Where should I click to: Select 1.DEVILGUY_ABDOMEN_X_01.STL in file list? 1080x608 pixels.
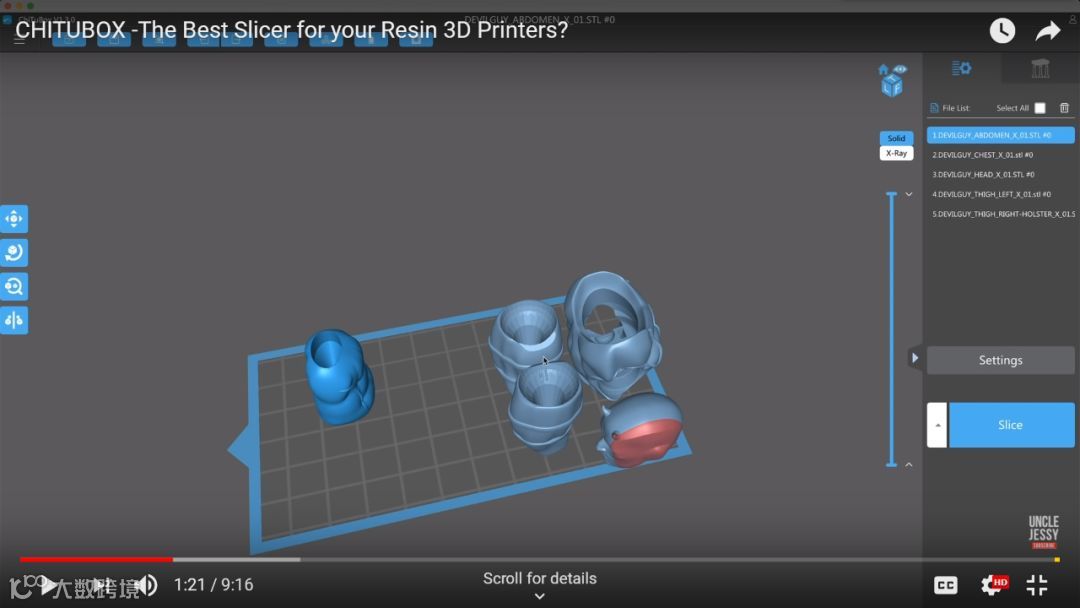pos(1000,135)
